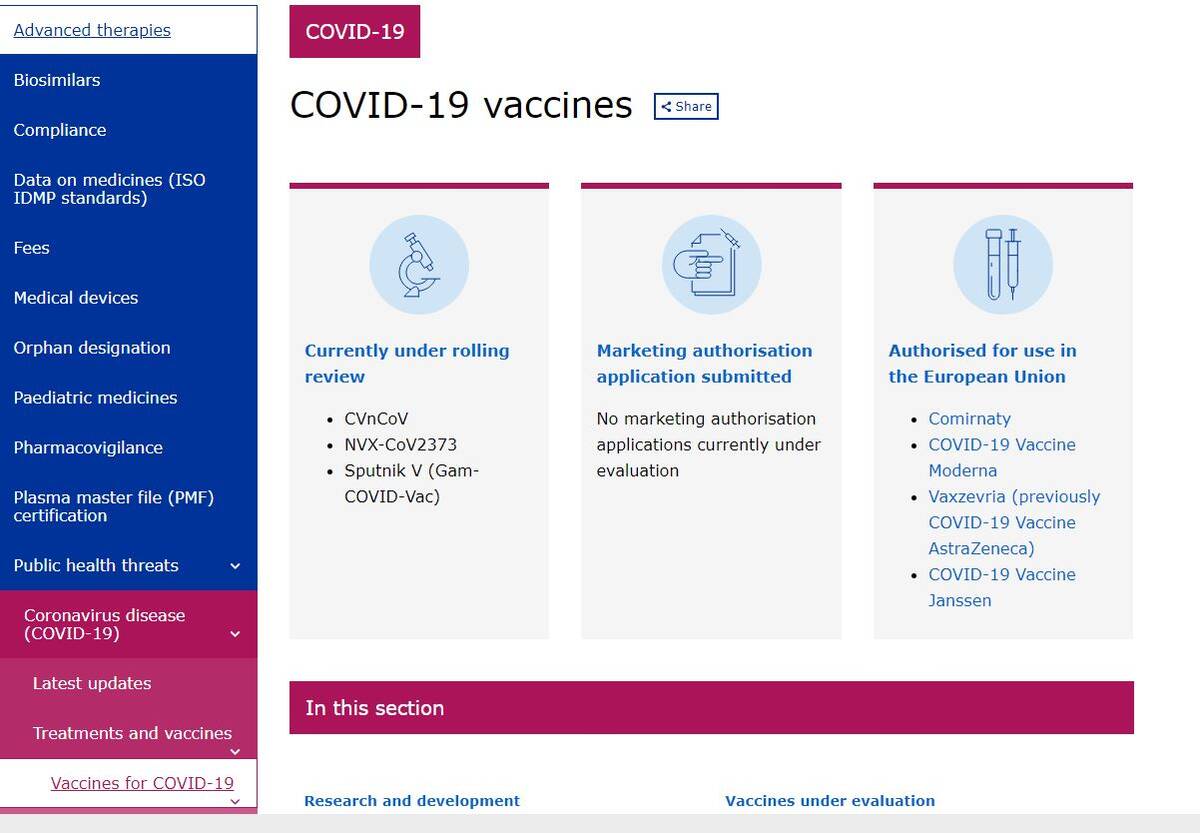Viewport: 1200px width, 833px height.
Task: Expand the Public health threats chevron
Action: [235, 566]
